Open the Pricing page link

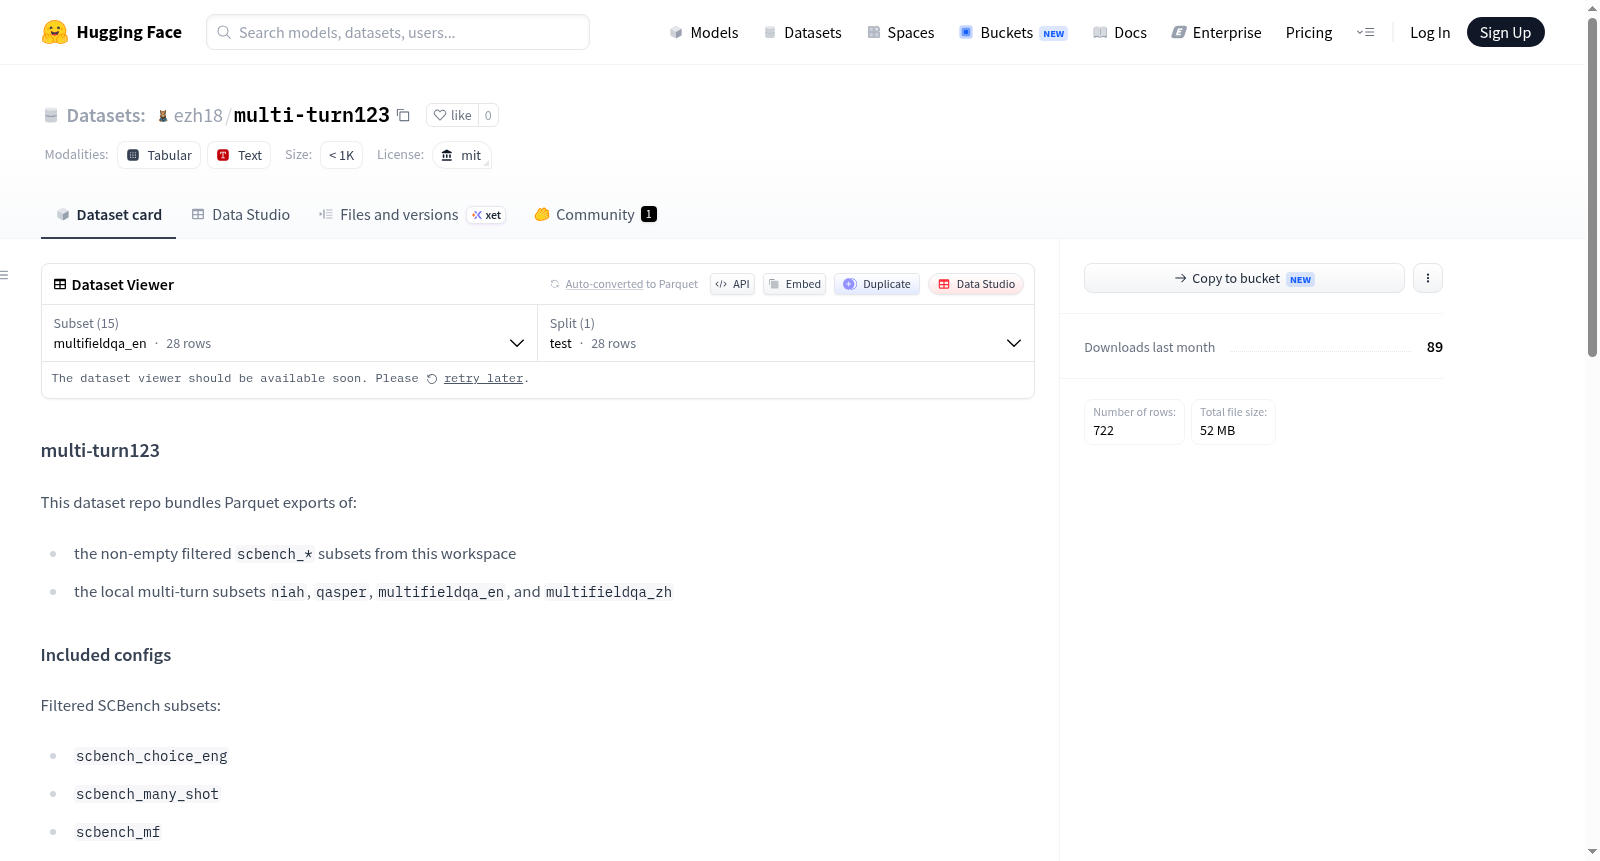1309,32
